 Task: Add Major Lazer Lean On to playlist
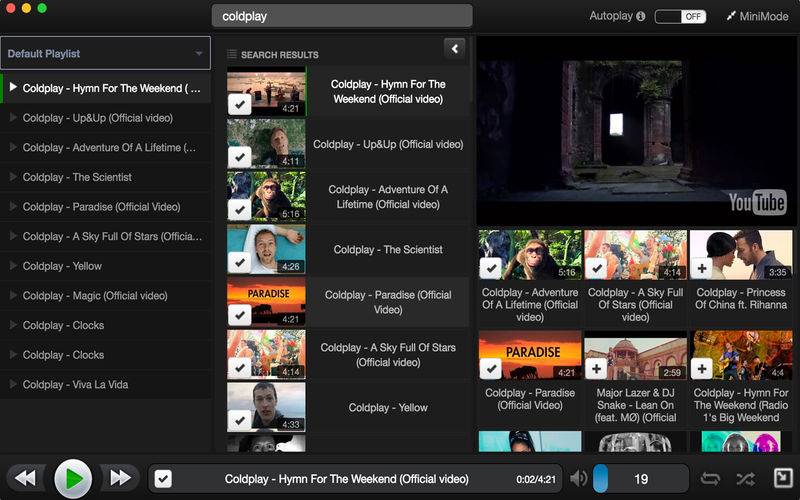pyautogui.click(x=596, y=368)
